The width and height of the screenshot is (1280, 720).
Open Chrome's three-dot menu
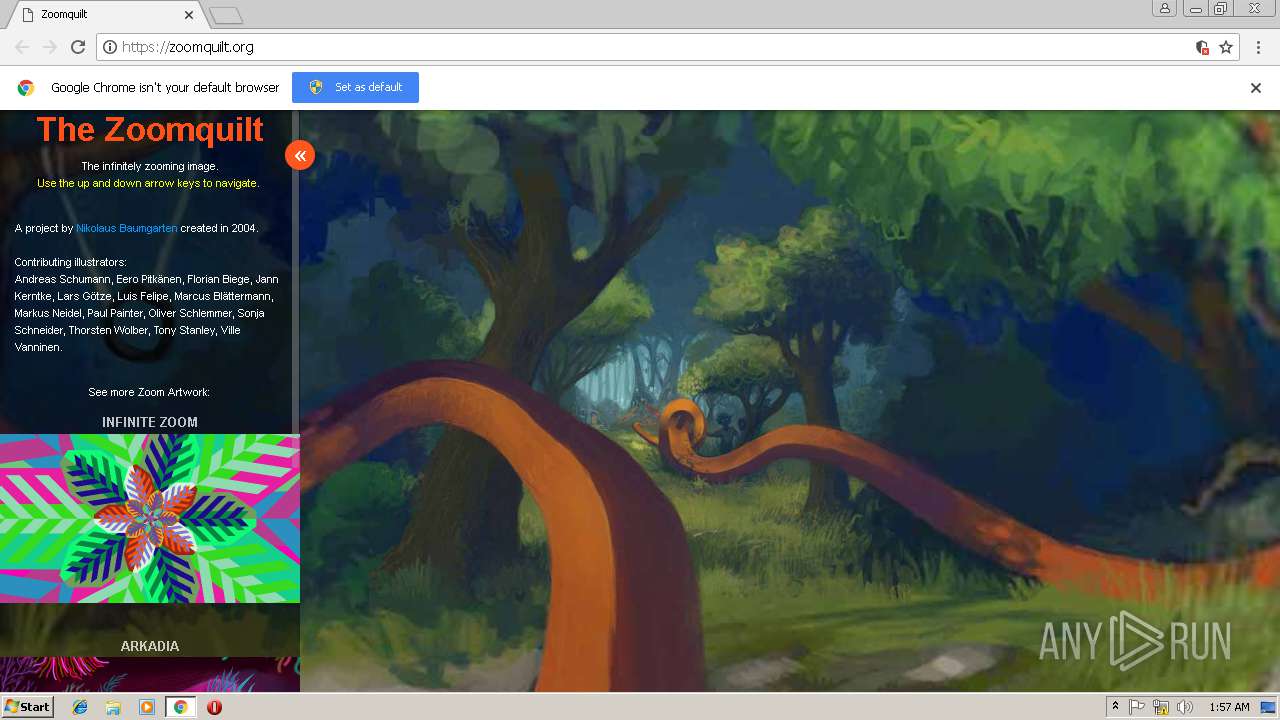point(1258,47)
